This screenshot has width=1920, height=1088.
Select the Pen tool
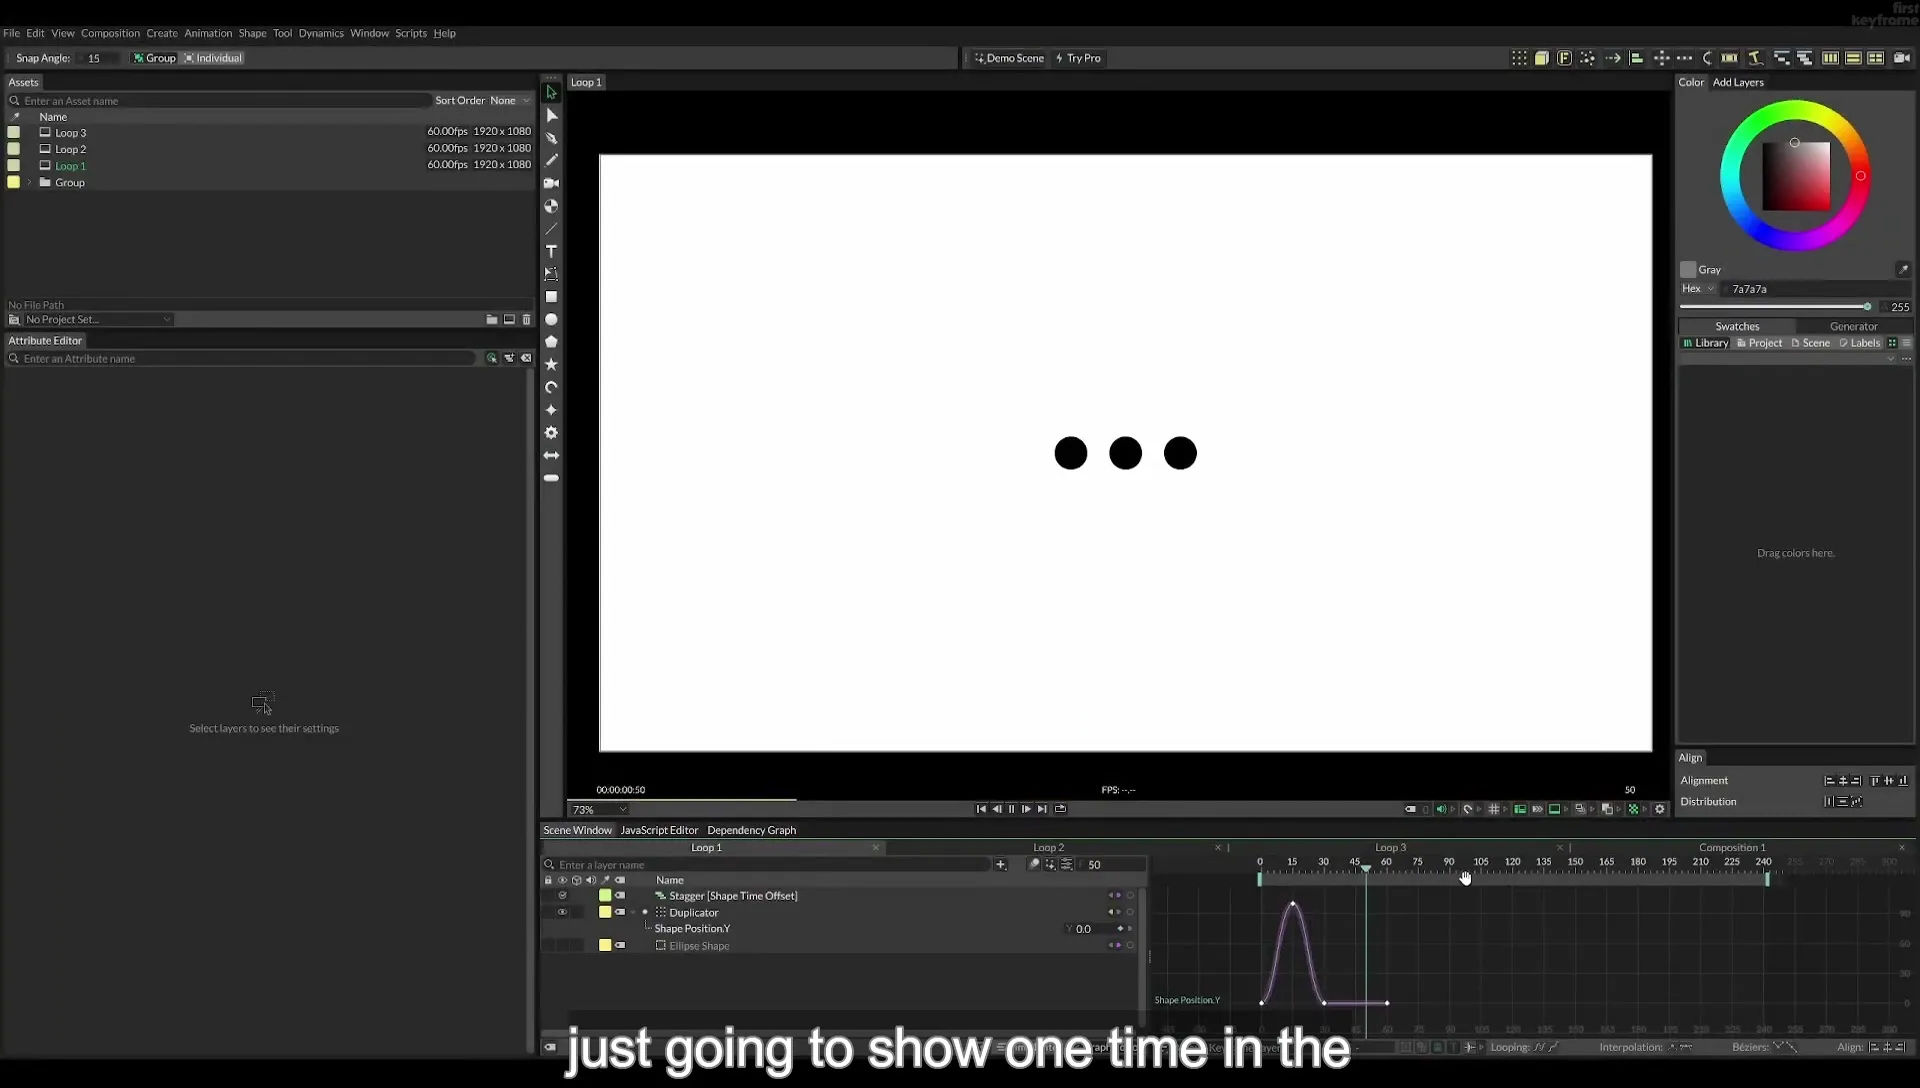tap(551, 138)
